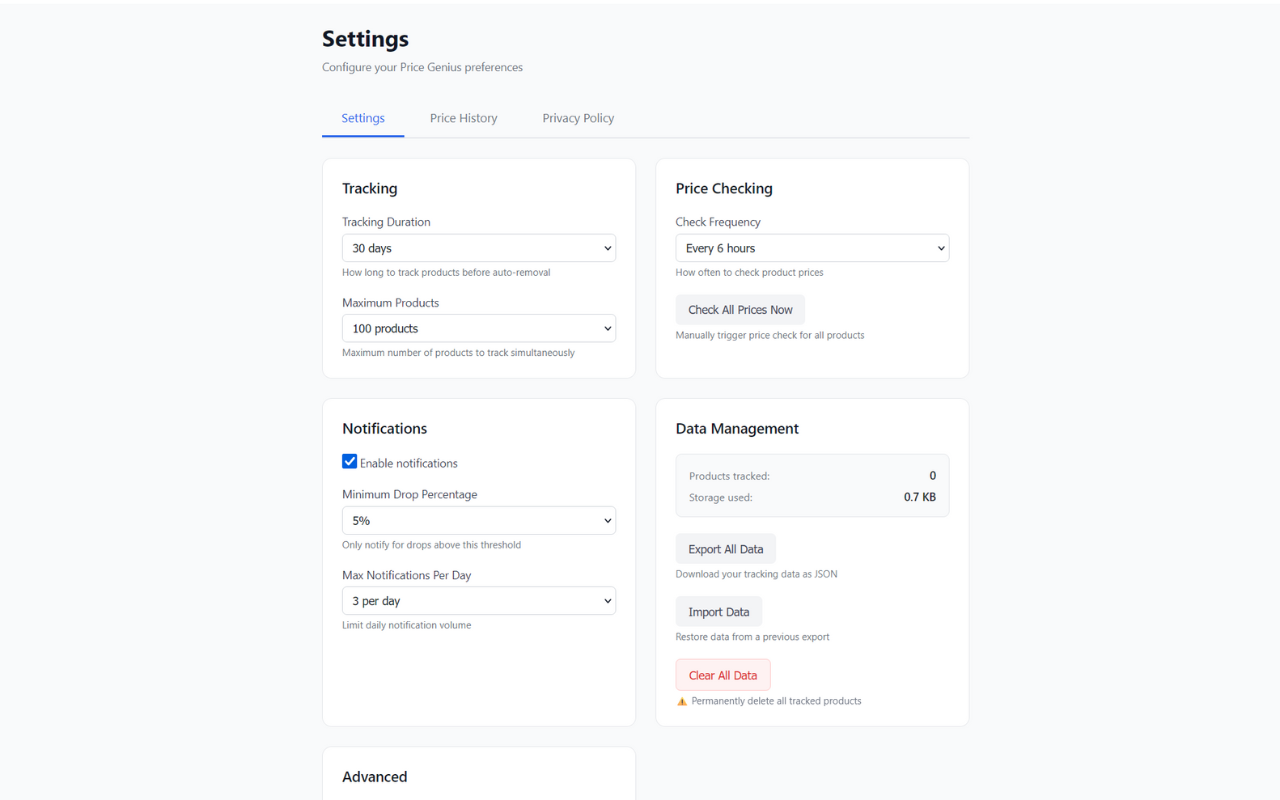1280x800 pixels.
Task: Click the Settings page title
Action: pyautogui.click(x=365, y=39)
